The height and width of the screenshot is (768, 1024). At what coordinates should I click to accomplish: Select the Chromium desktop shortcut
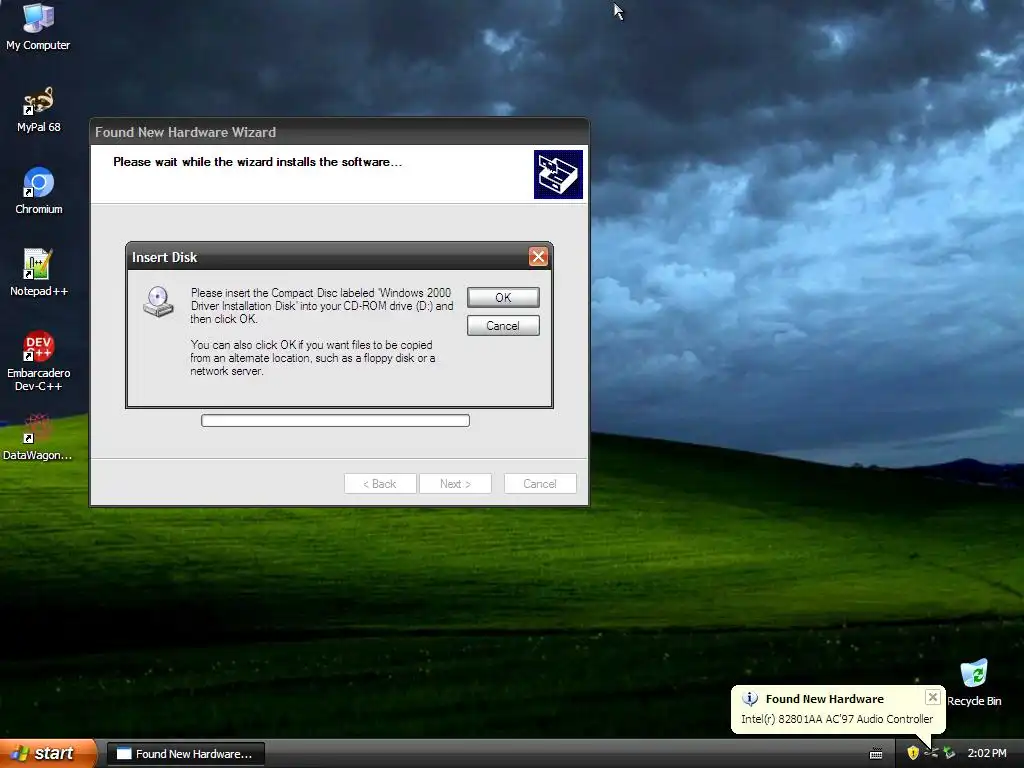coord(39,191)
